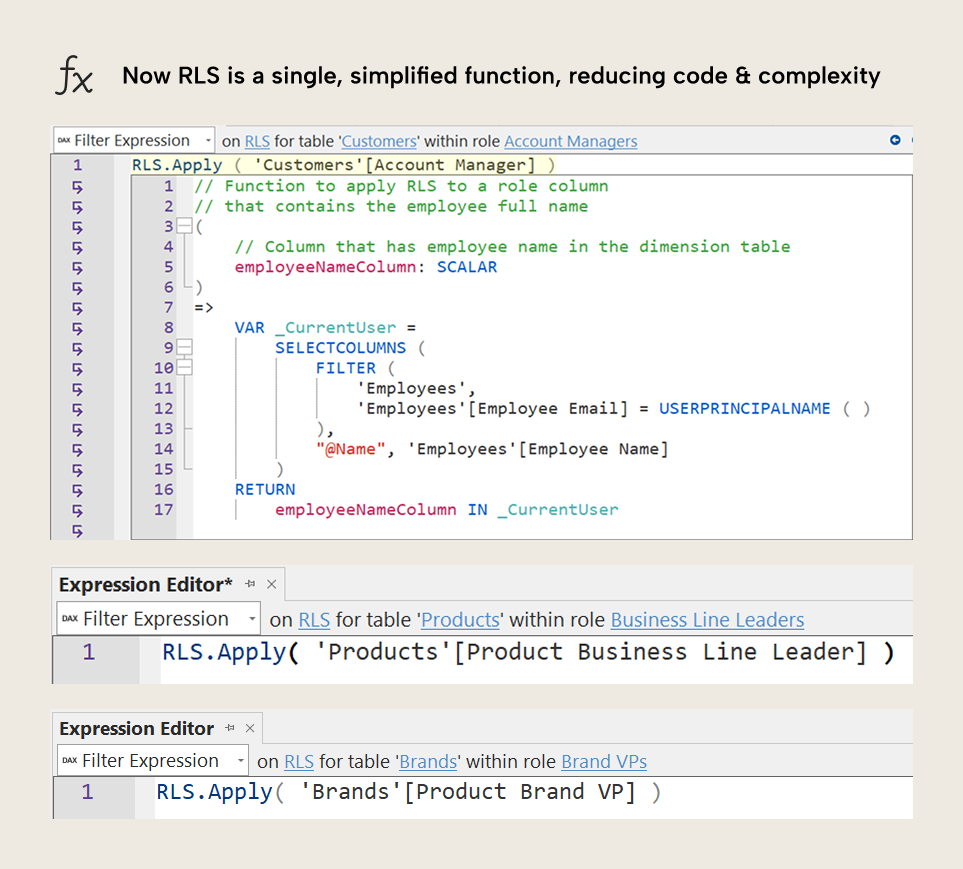Click the pin icon on second Expression Editor tab
The image size is (963, 869).
pyautogui.click(x=230, y=728)
